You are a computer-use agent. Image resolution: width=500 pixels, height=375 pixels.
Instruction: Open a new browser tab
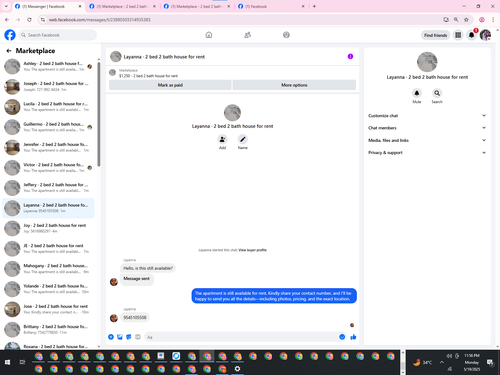tap(314, 6)
